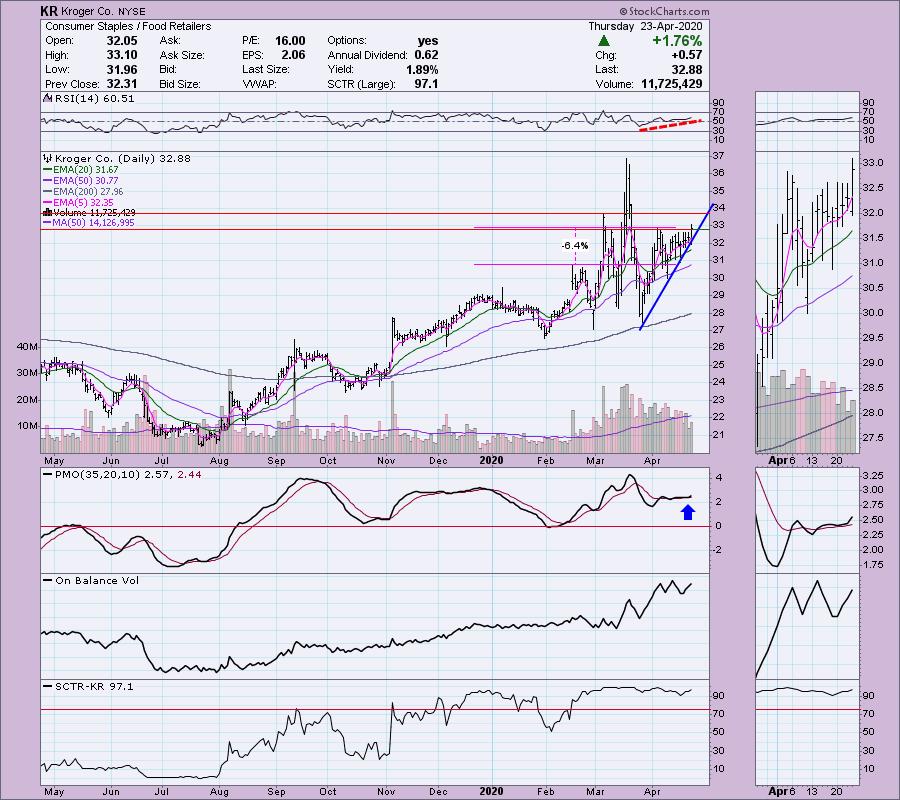Click the +1.76% percent change
The width and height of the screenshot is (900, 800).
tap(677, 41)
